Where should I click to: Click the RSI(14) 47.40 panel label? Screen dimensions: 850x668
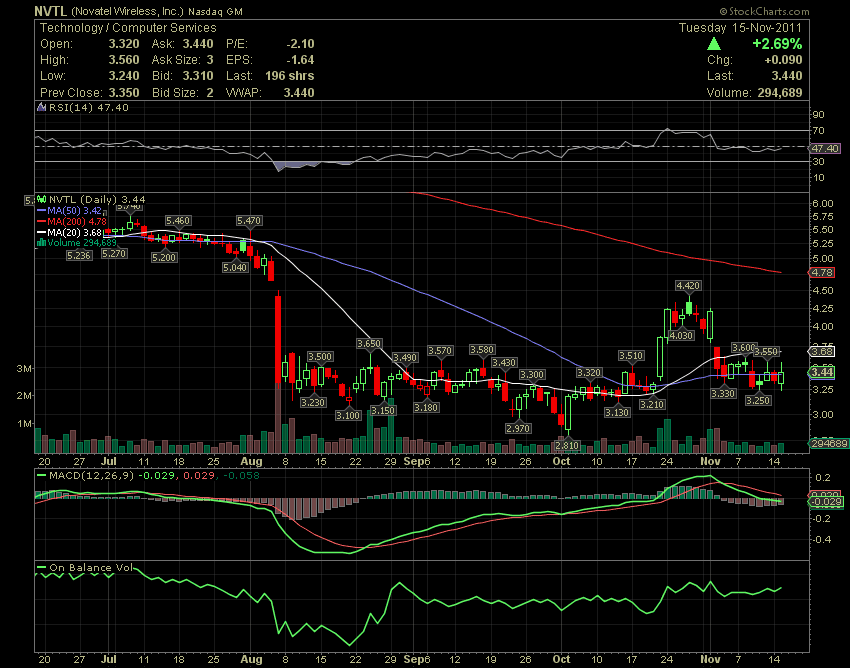(89, 107)
